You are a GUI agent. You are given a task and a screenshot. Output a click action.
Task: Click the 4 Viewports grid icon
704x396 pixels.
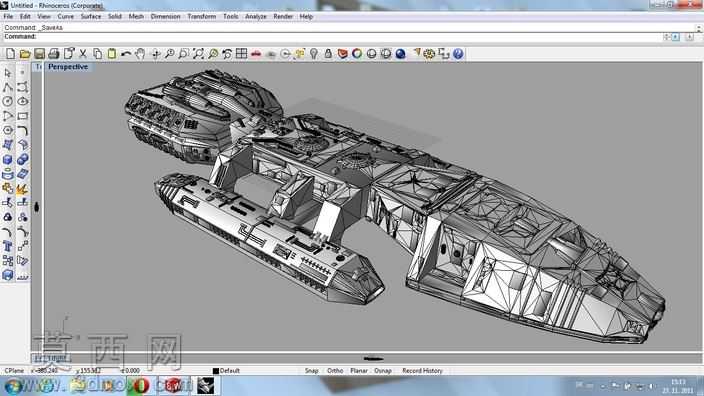pos(242,54)
